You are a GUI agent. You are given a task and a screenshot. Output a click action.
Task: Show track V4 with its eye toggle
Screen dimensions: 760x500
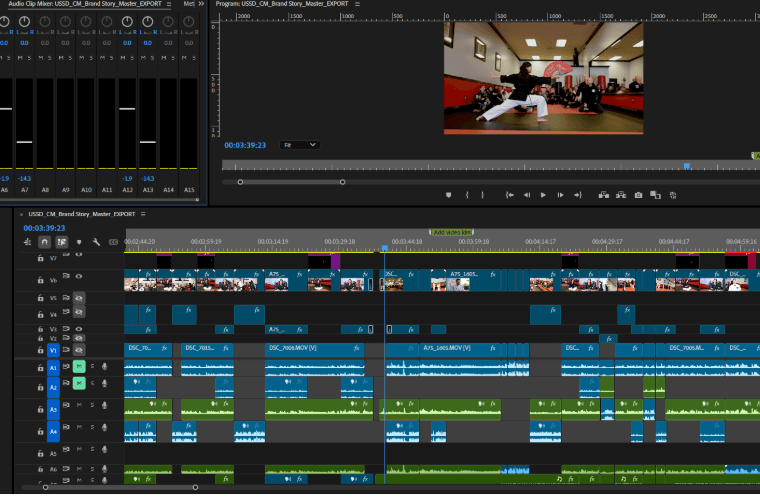[x=79, y=312]
